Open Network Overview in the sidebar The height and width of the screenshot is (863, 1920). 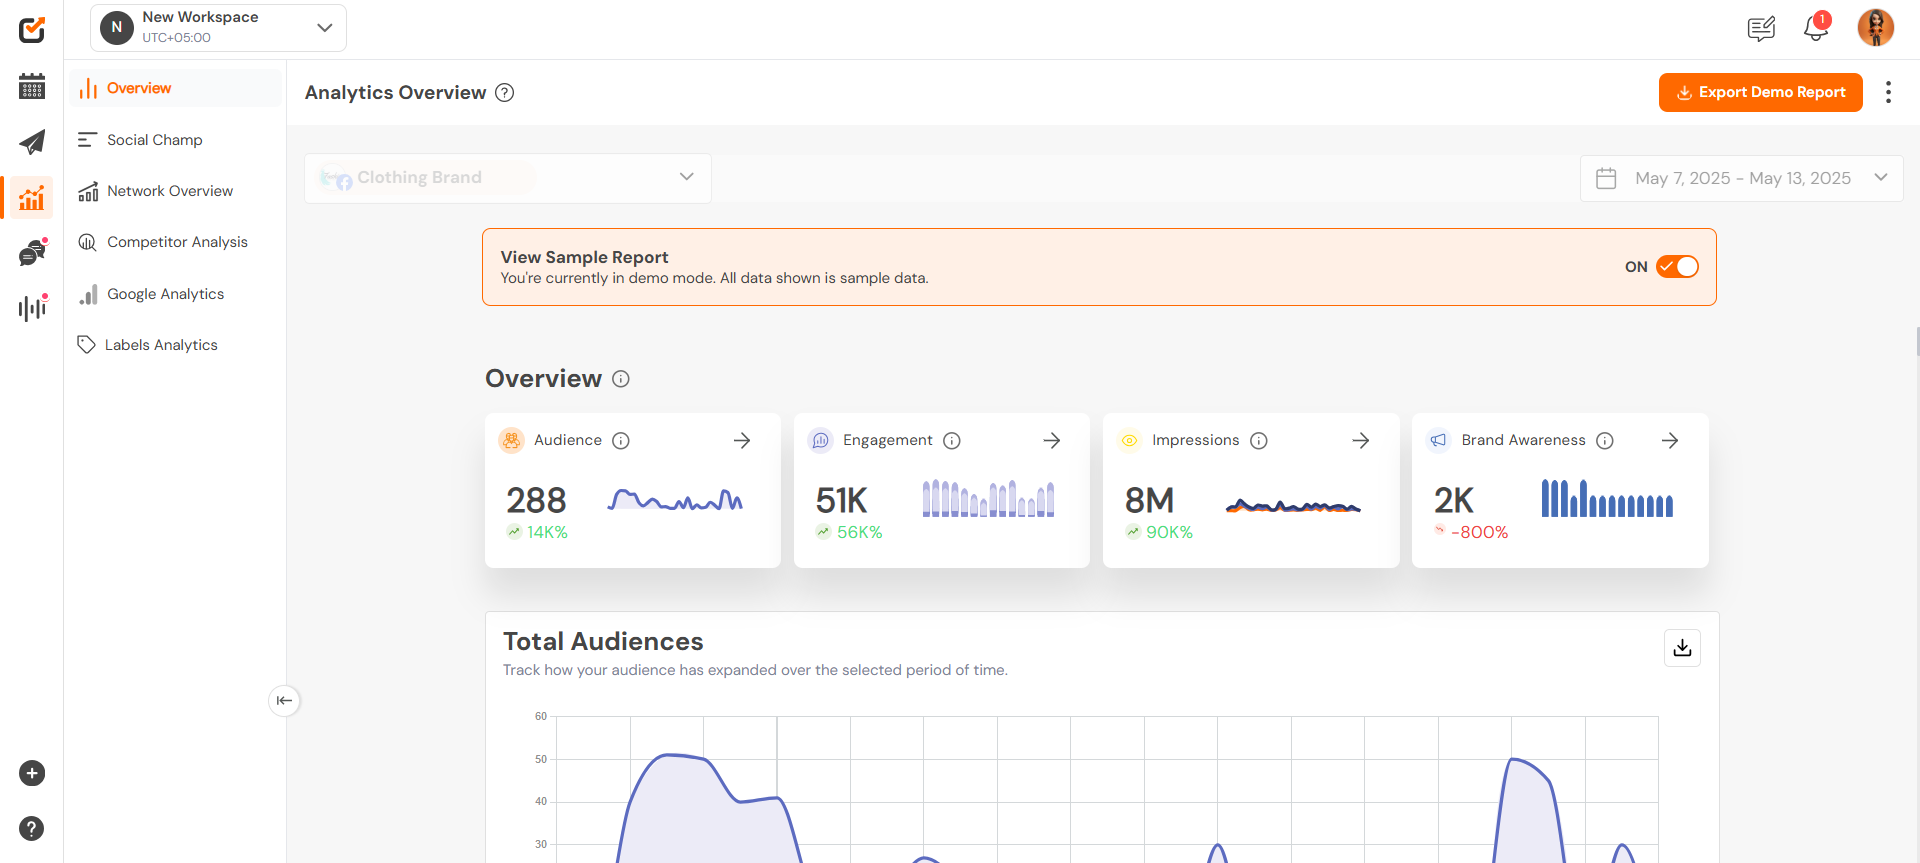175,191
